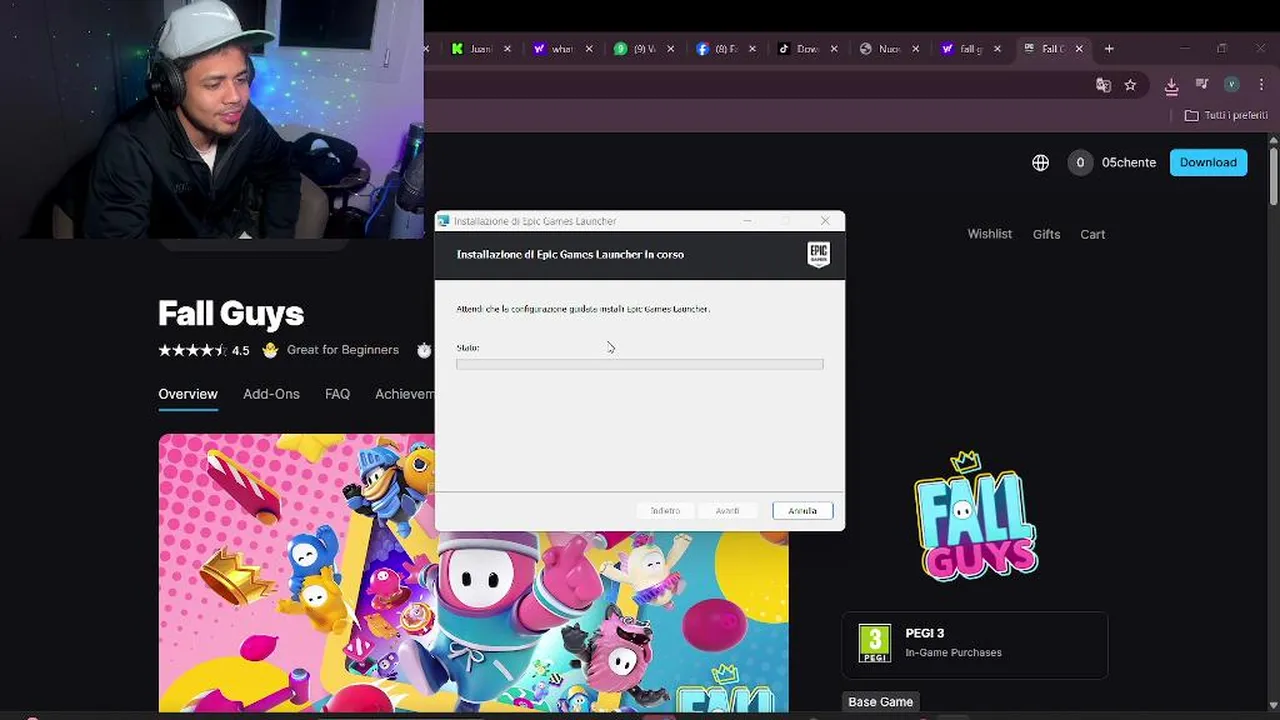The image size is (1280, 720).
Task: Switch to the 'what' Yahoo browser tab
Action: [552, 49]
